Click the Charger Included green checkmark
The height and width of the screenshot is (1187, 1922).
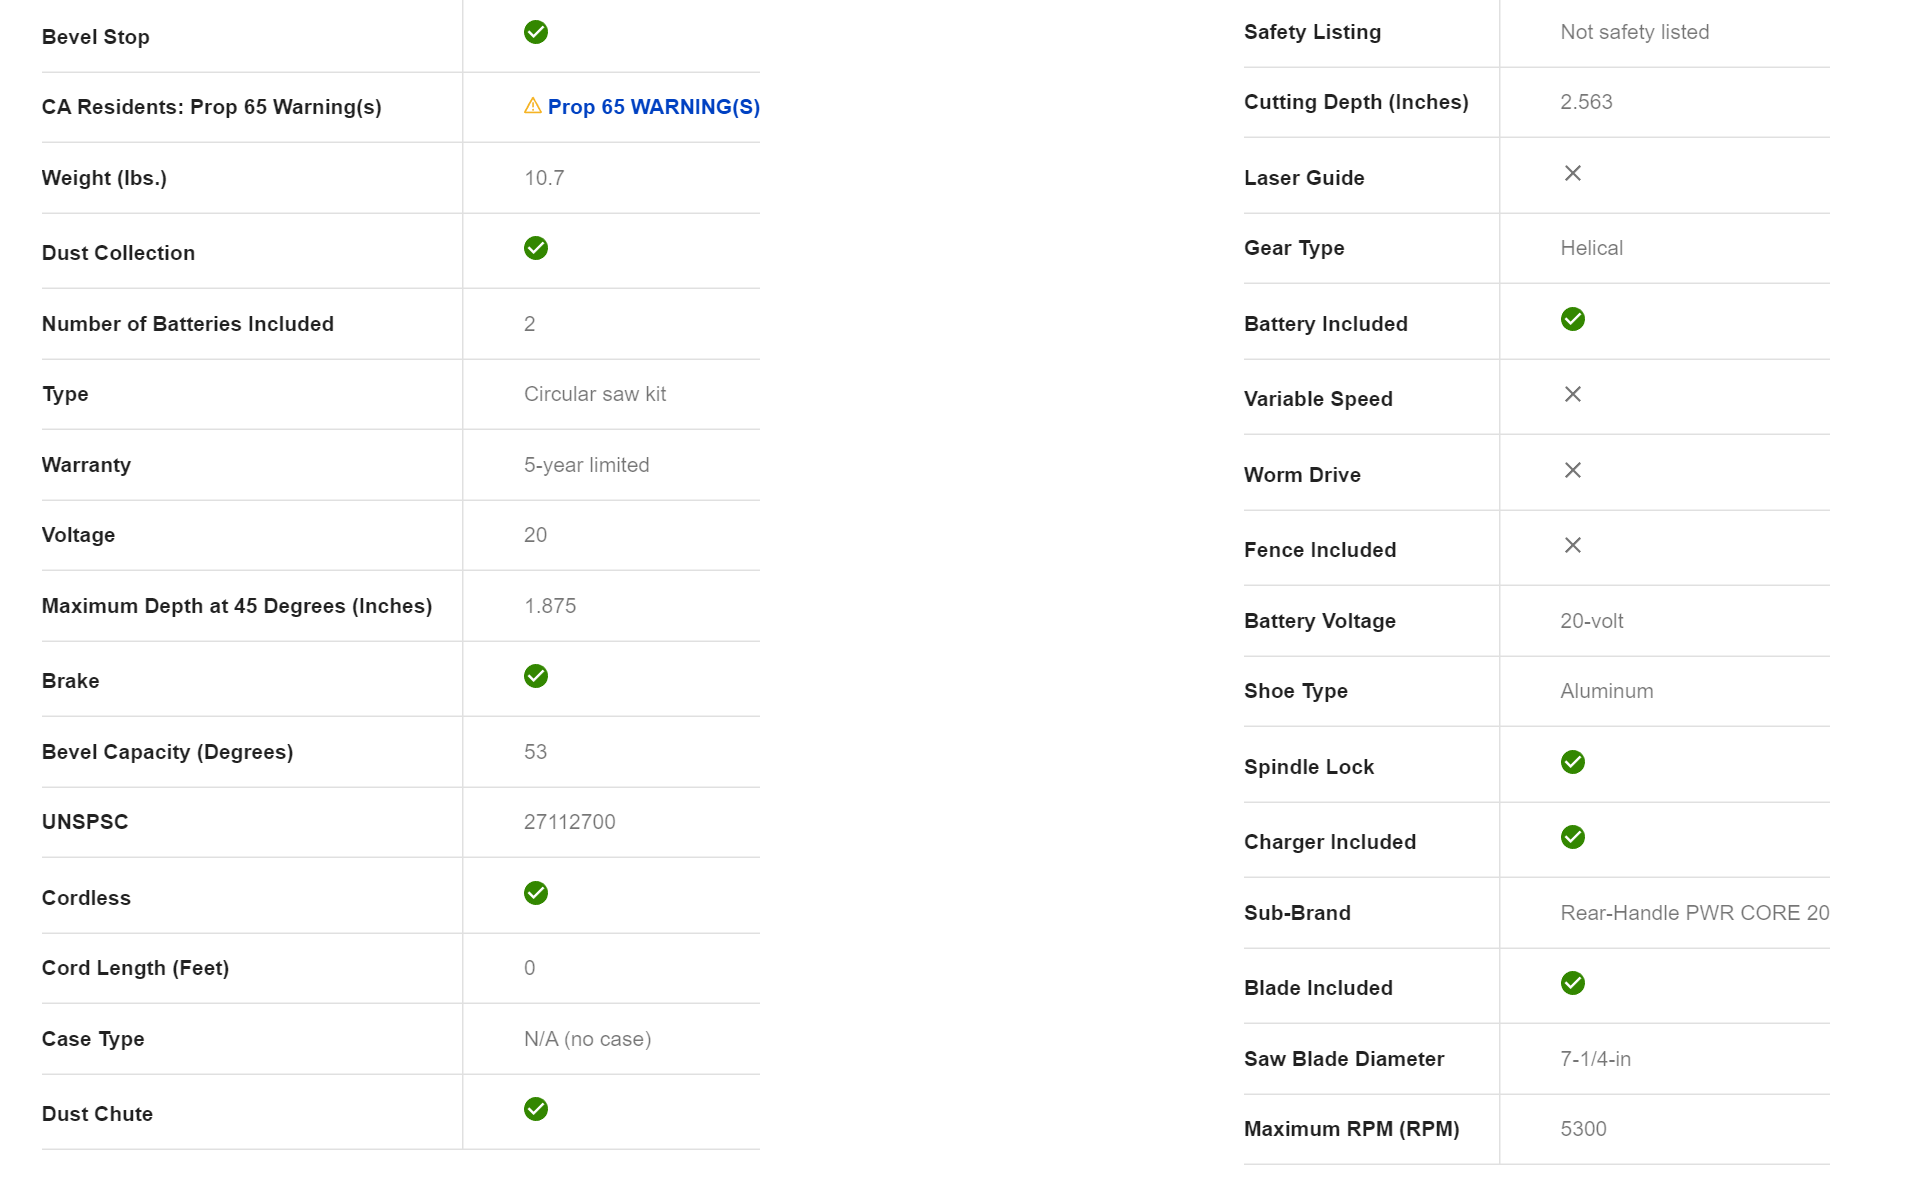pos(1573,837)
